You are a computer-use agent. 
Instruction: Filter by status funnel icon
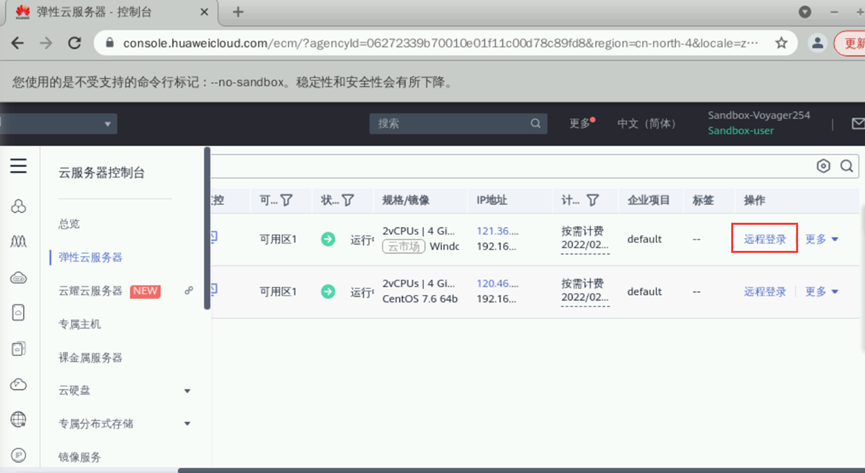pyautogui.click(x=348, y=200)
